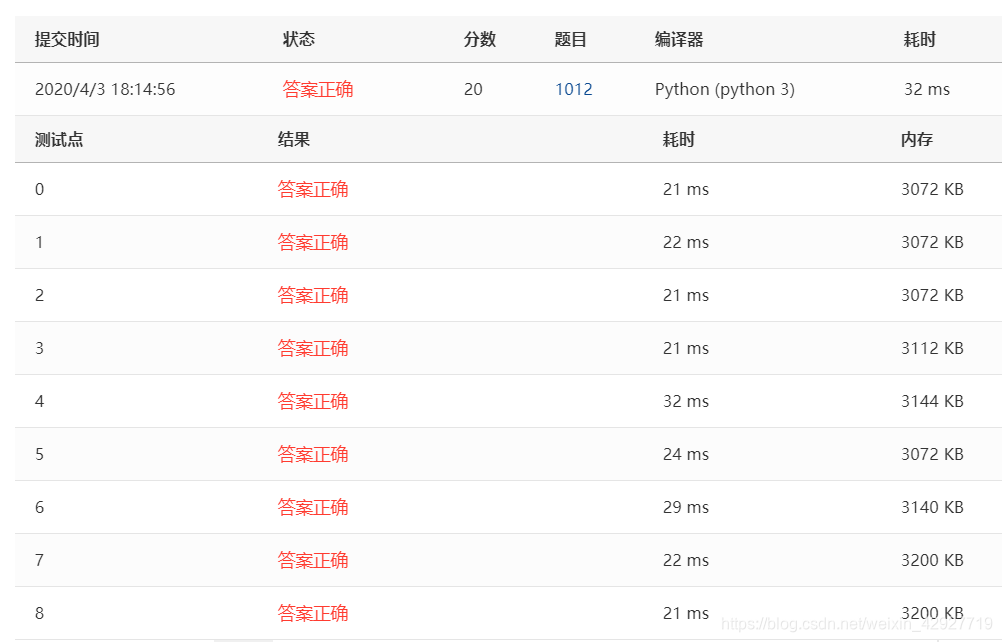The height and width of the screenshot is (642, 1002).
Task: Click the 内存 header
Action: pos(916,139)
